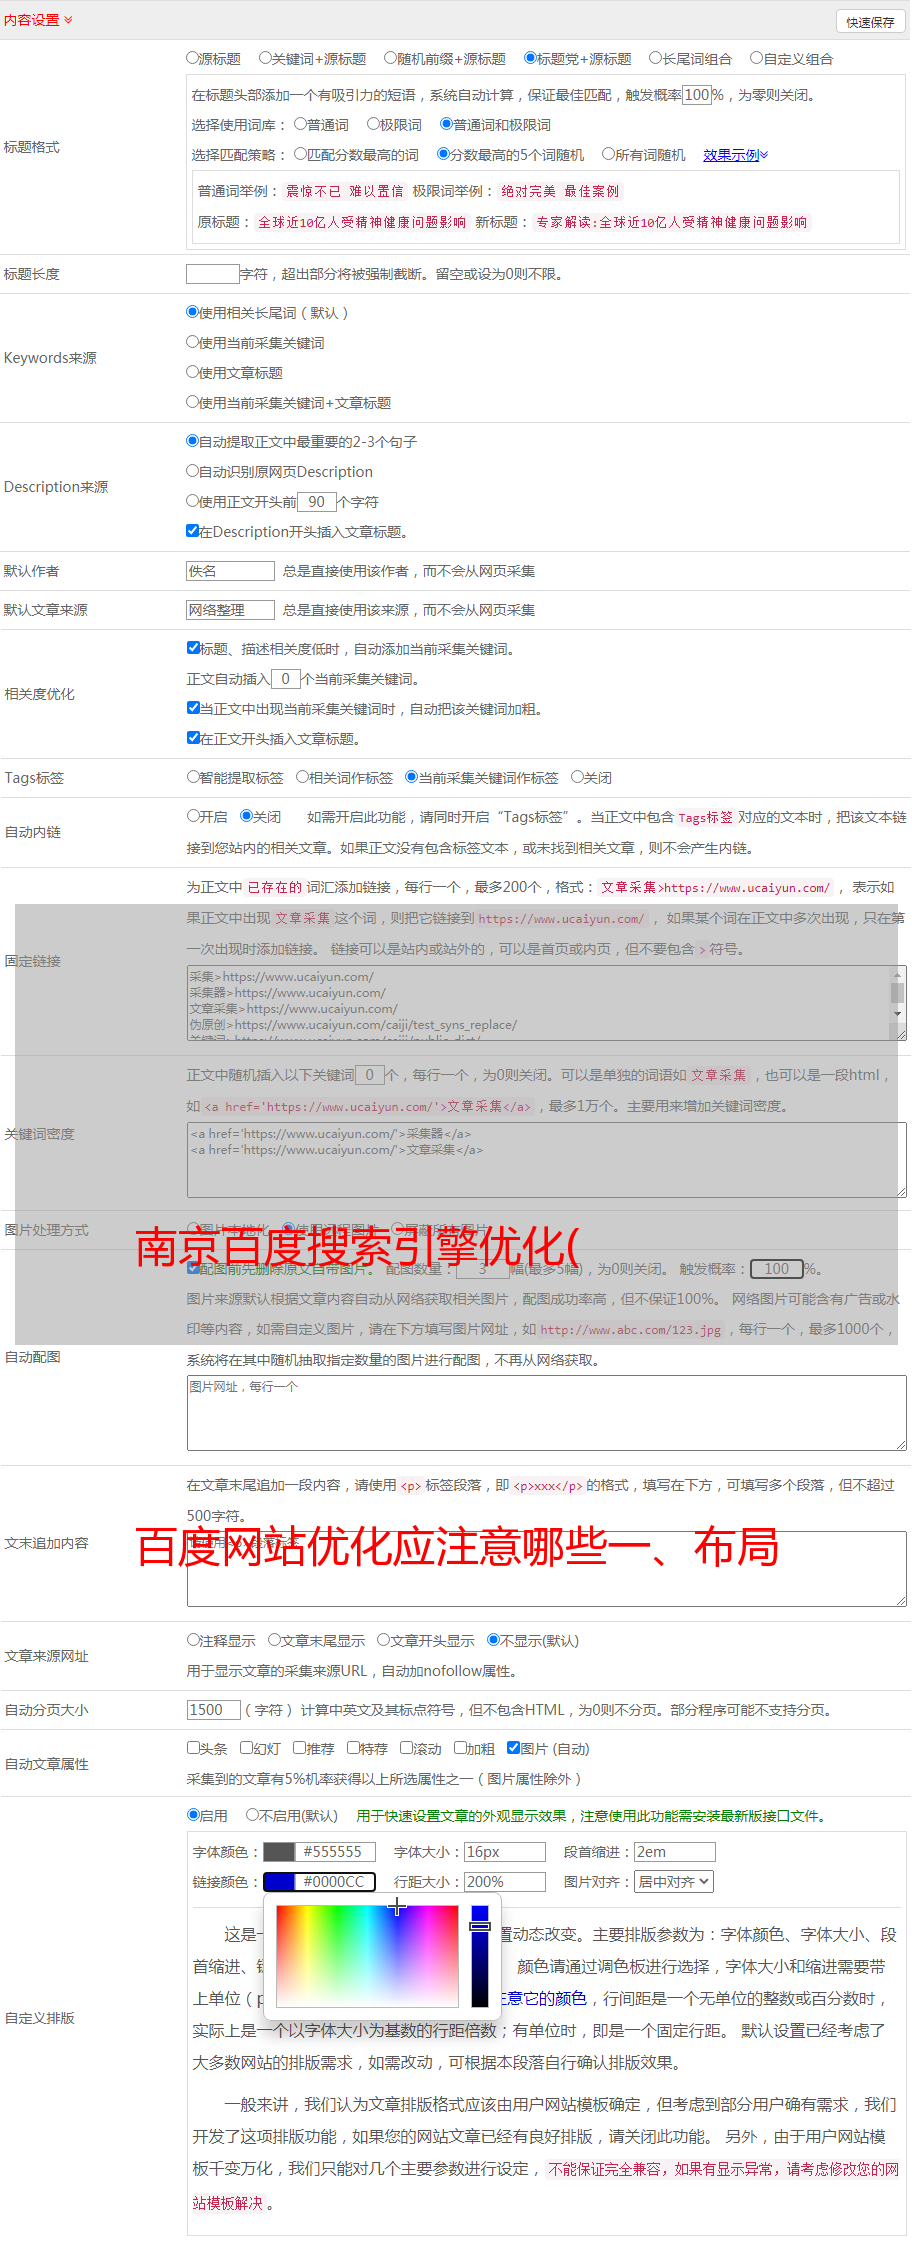This screenshot has width=912, height=2249.
Task: Click the 90 characters input field
Action: [x=317, y=502]
